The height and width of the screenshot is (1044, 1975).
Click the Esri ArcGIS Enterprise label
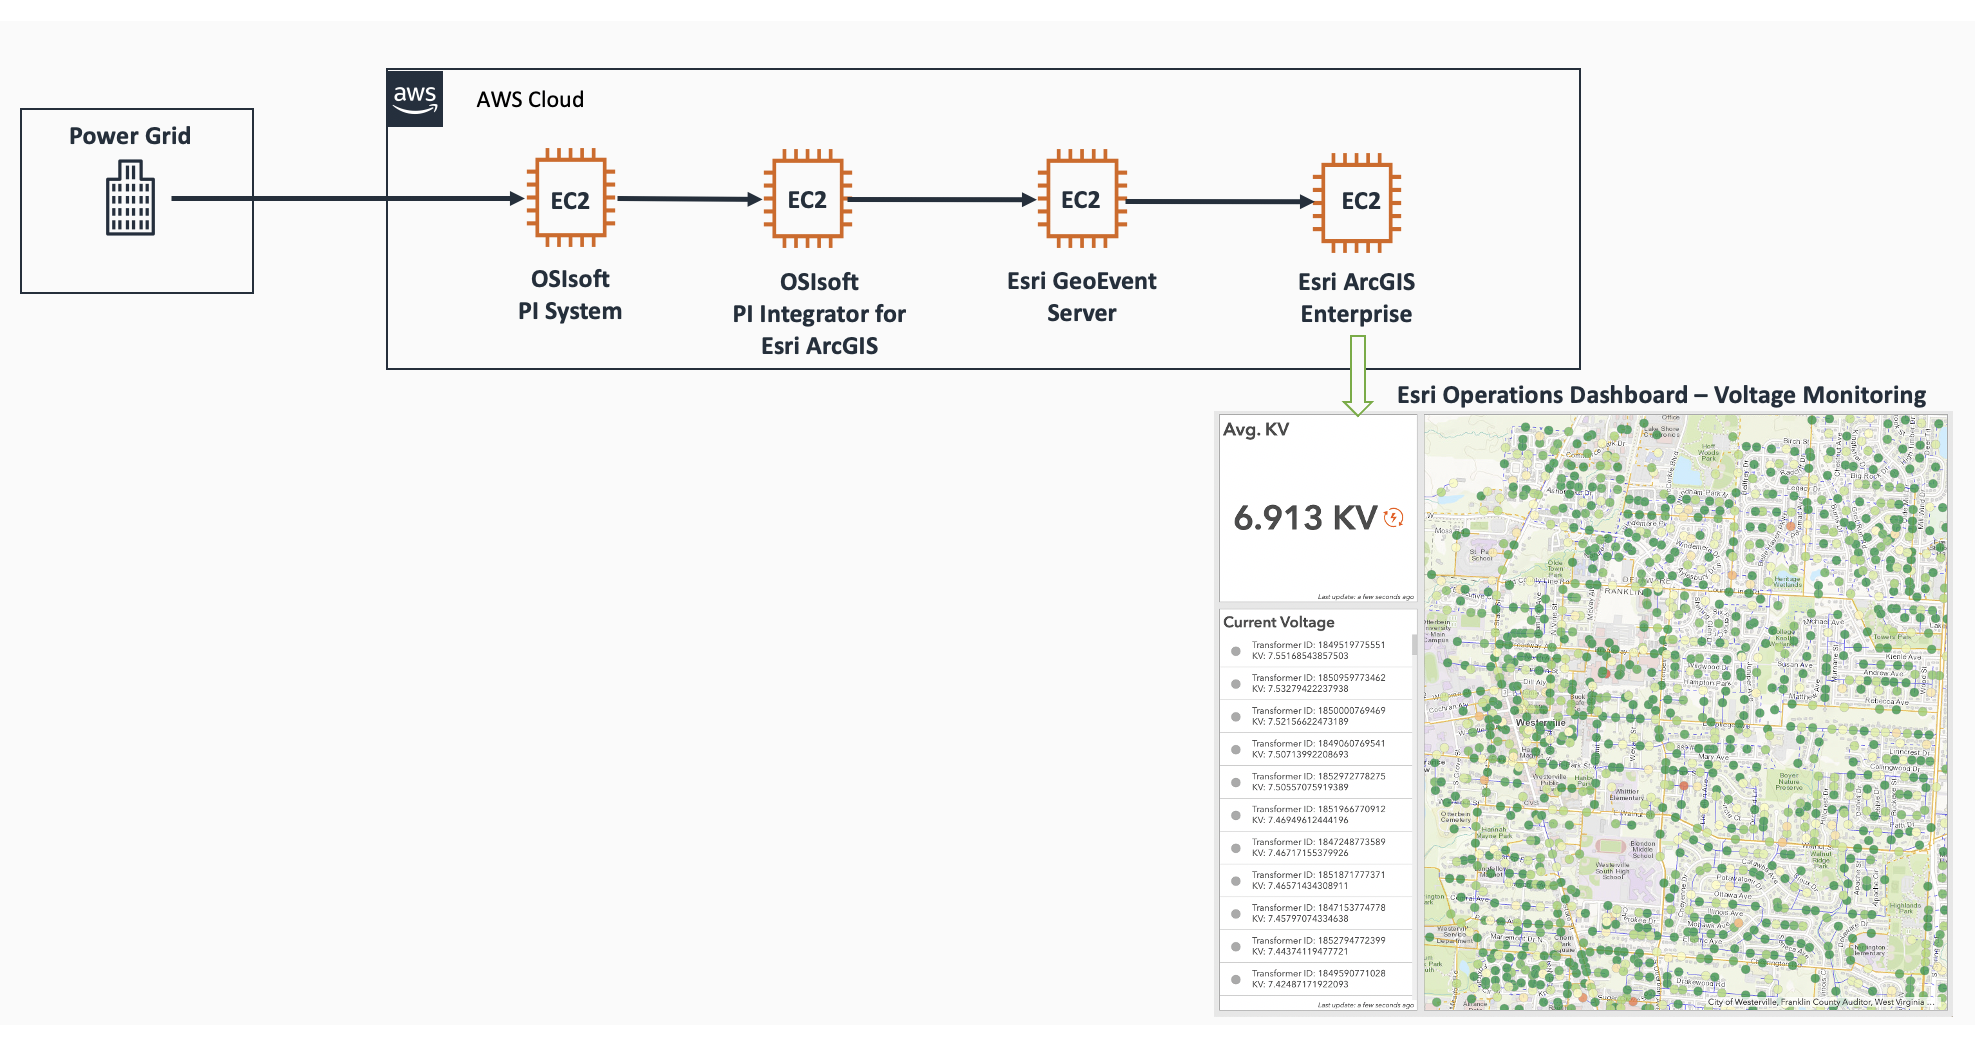pyautogui.click(x=1357, y=298)
